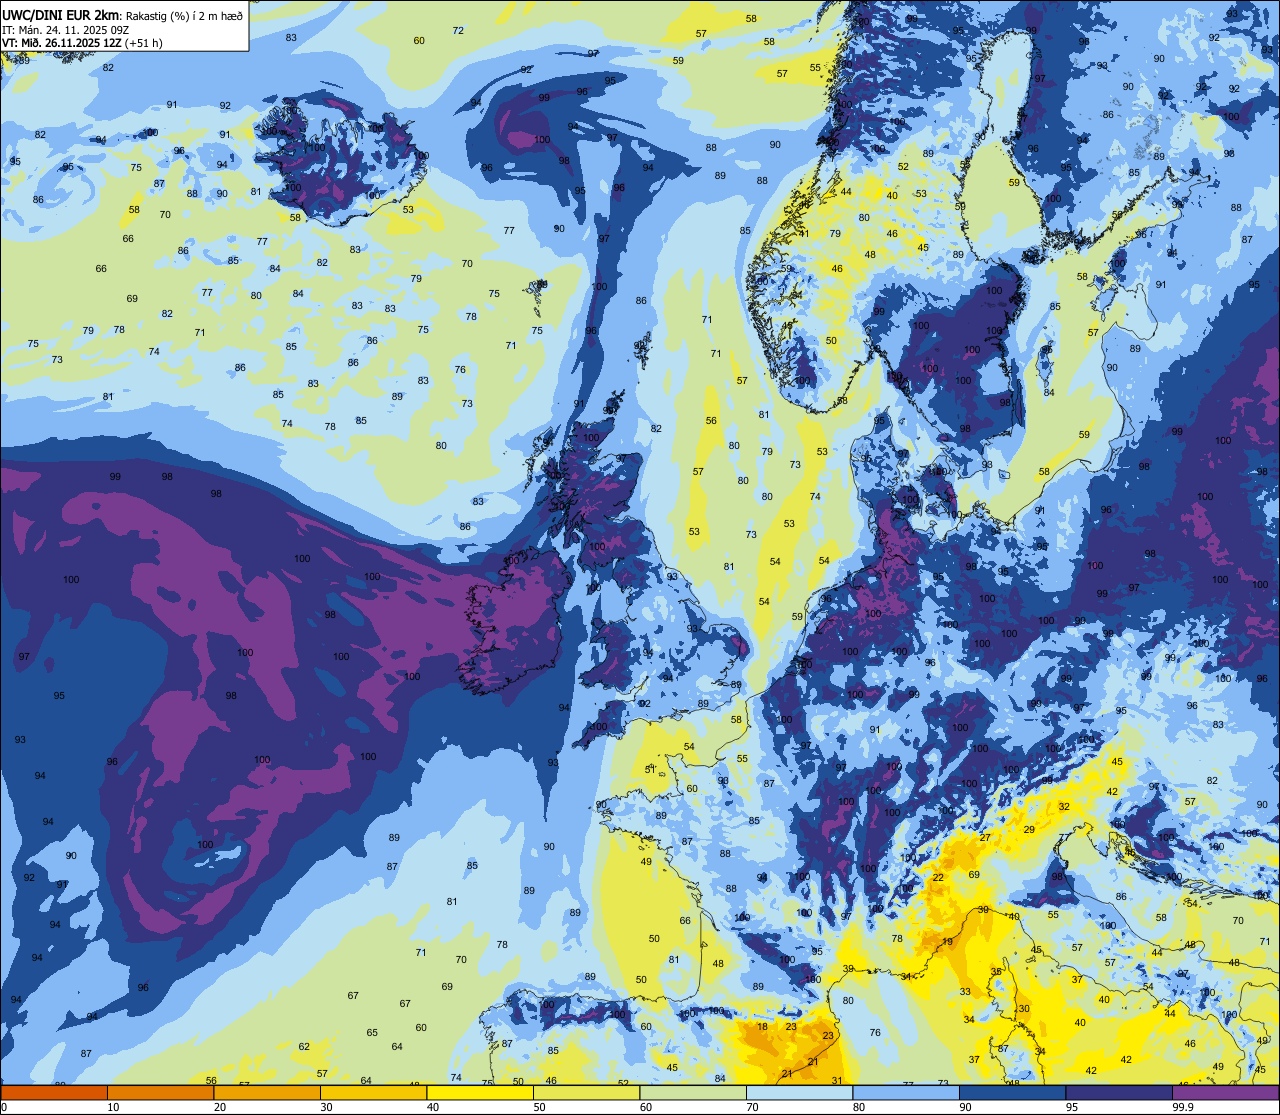This screenshot has height=1115, width=1280.
Task: Select the 80–90% light blue legend segment
Action: coord(906,1092)
